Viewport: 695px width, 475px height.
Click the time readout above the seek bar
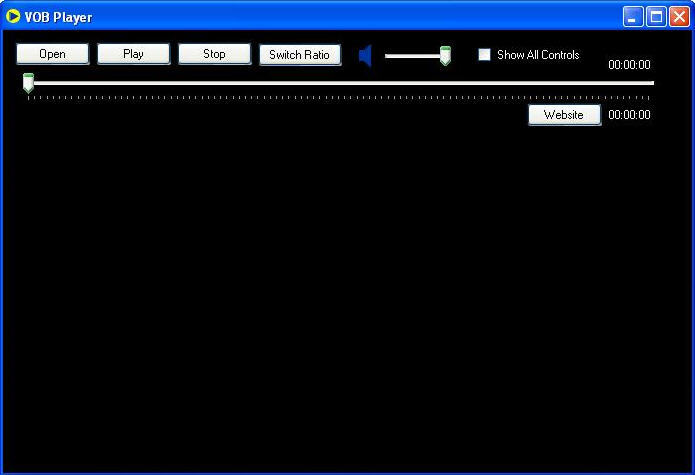click(629, 65)
